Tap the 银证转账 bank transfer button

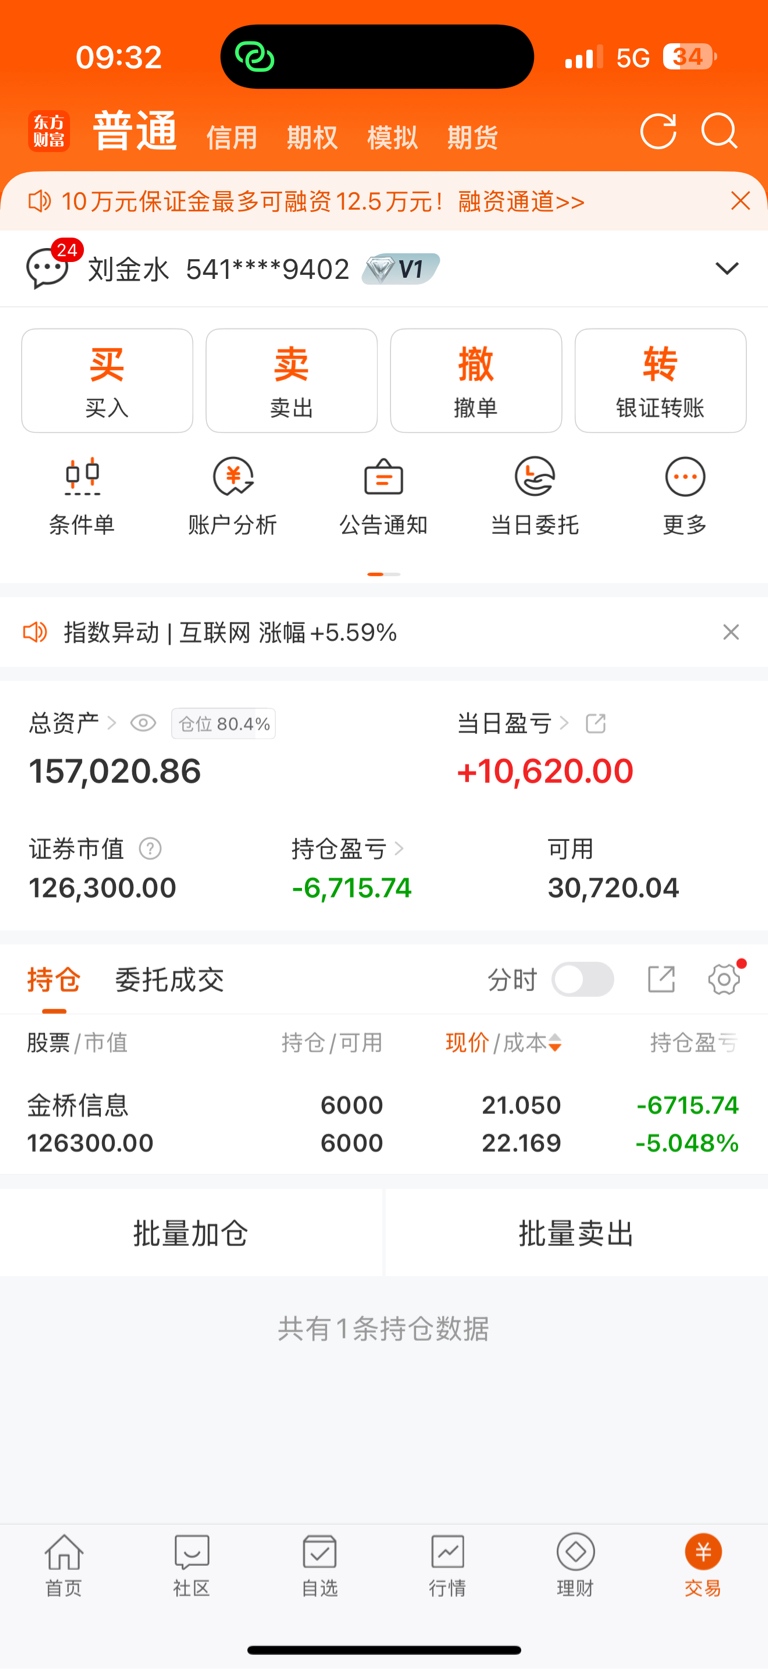pyautogui.click(x=660, y=381)
